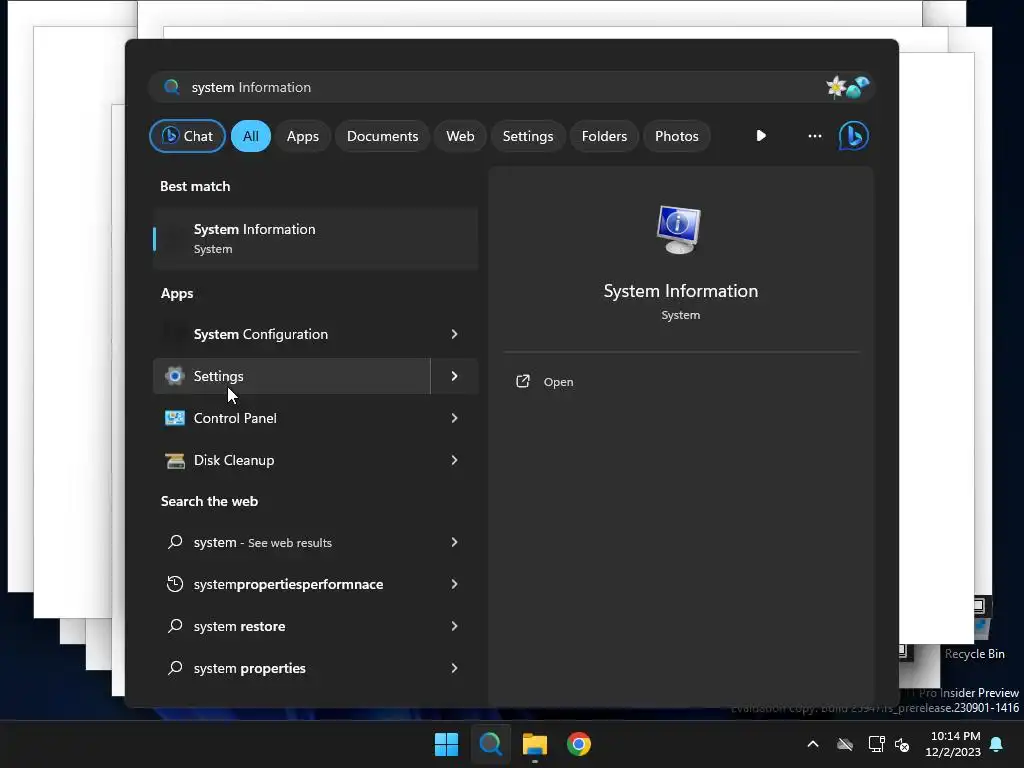Open notifications bell icon
Screen dimensions: 1024x768
[997, 744]
